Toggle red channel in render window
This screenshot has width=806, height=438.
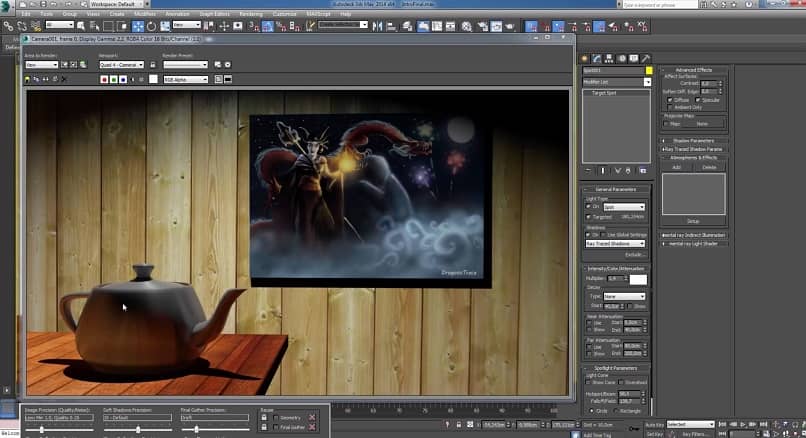(x=104, y=79)
